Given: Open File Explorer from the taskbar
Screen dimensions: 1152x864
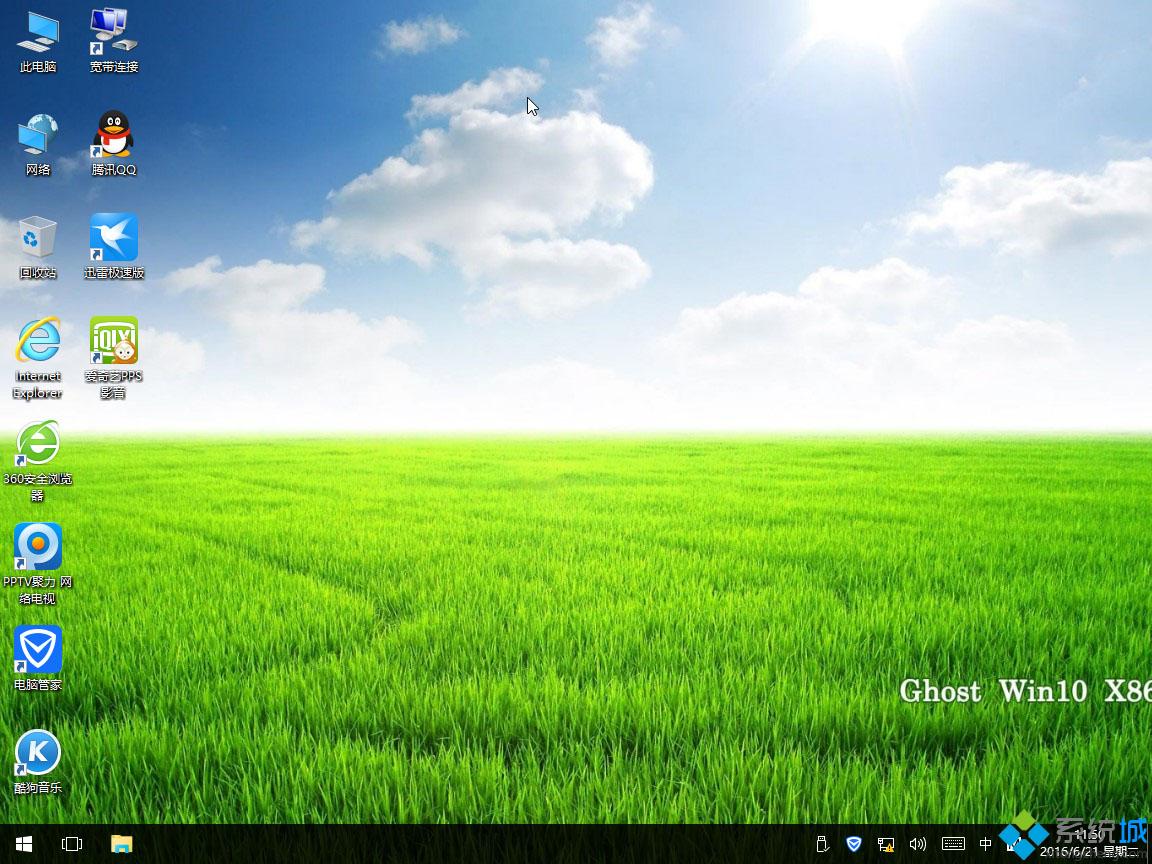Looking at the screenshot, I should pos(121,844).
